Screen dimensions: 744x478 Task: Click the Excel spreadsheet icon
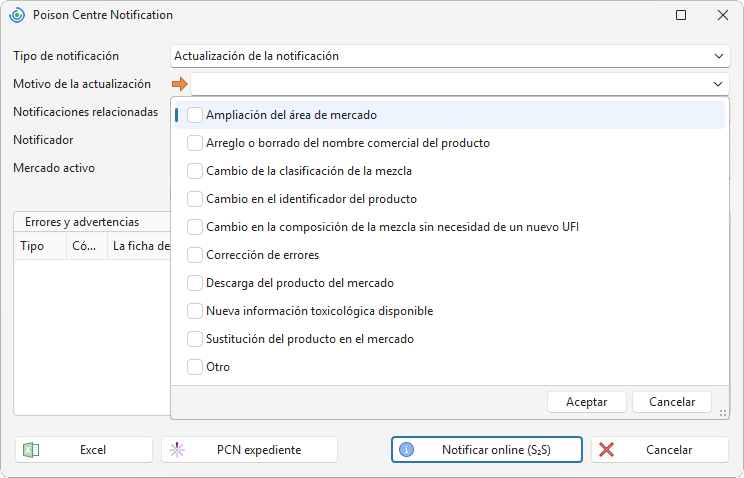pyautogui.click(x=31, y=450)
